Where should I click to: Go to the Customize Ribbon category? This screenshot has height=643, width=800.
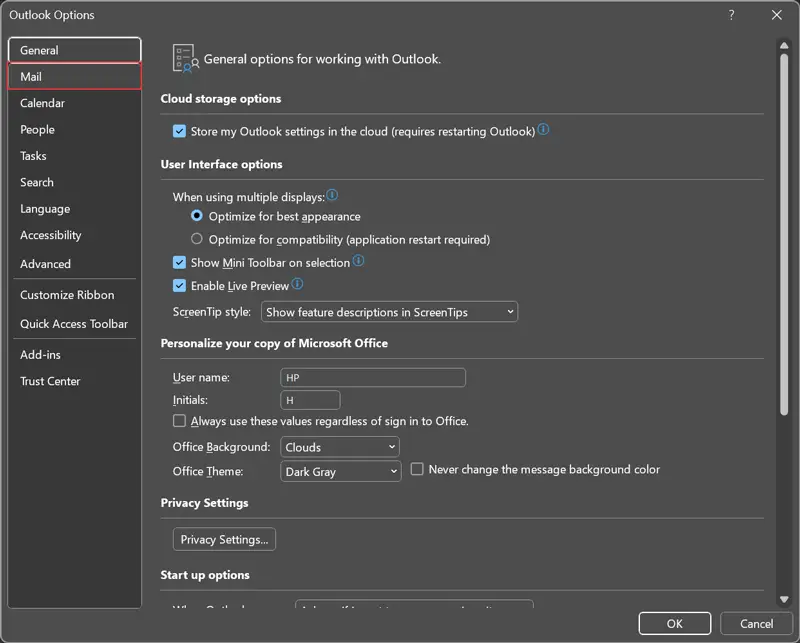pyautogui.click(x=67, y=295)
